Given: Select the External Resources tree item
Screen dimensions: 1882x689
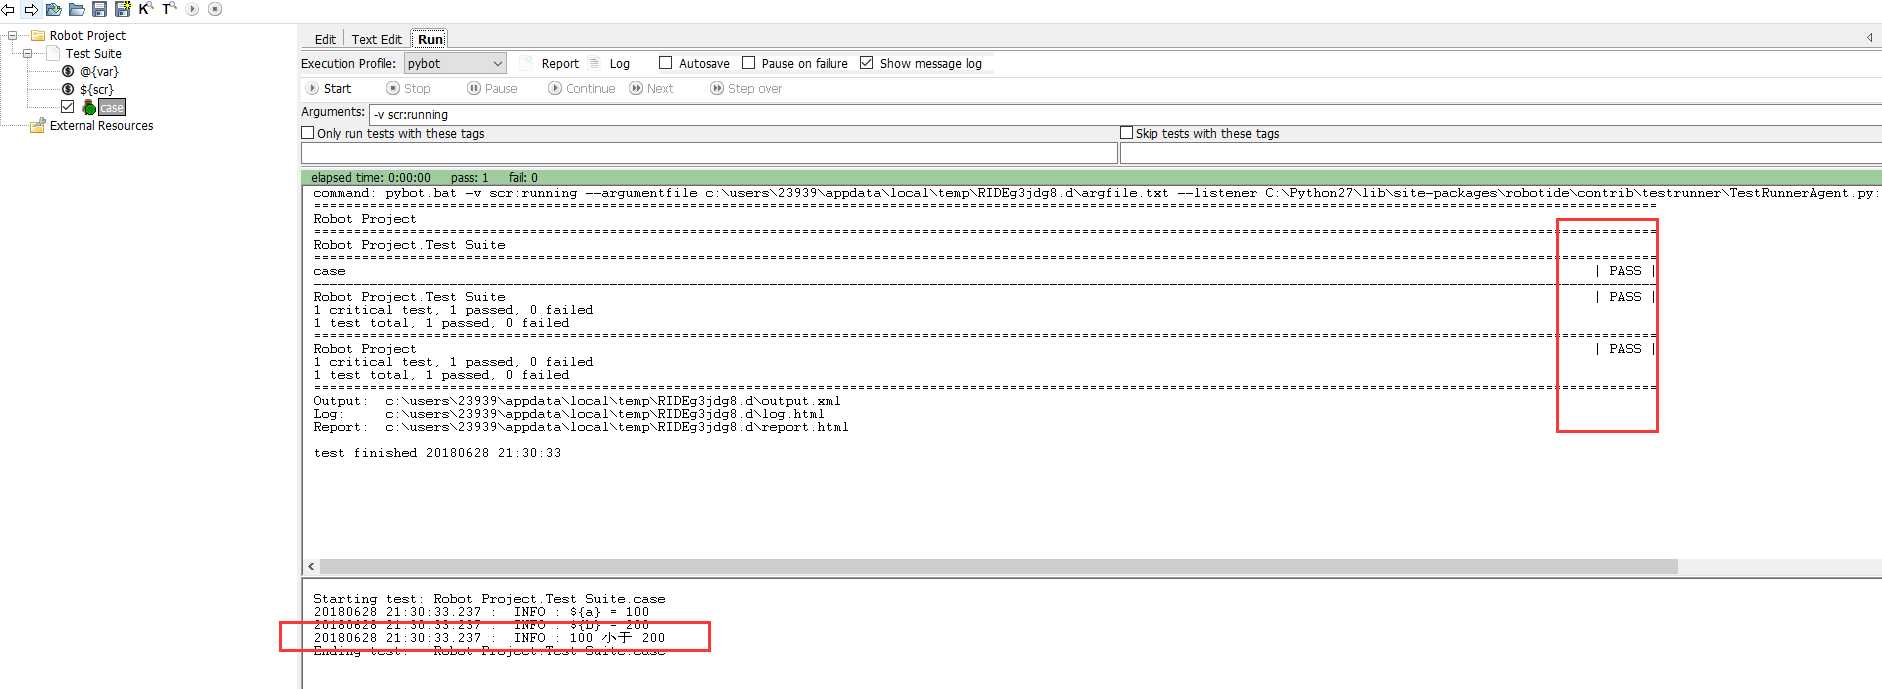Looking at the screenshot, I should click(x=102, y=125).
